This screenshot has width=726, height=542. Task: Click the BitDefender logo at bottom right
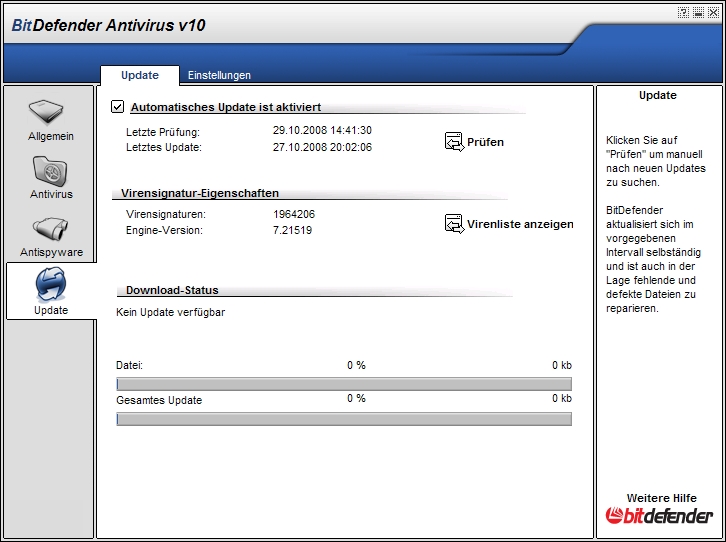point(659,515)
